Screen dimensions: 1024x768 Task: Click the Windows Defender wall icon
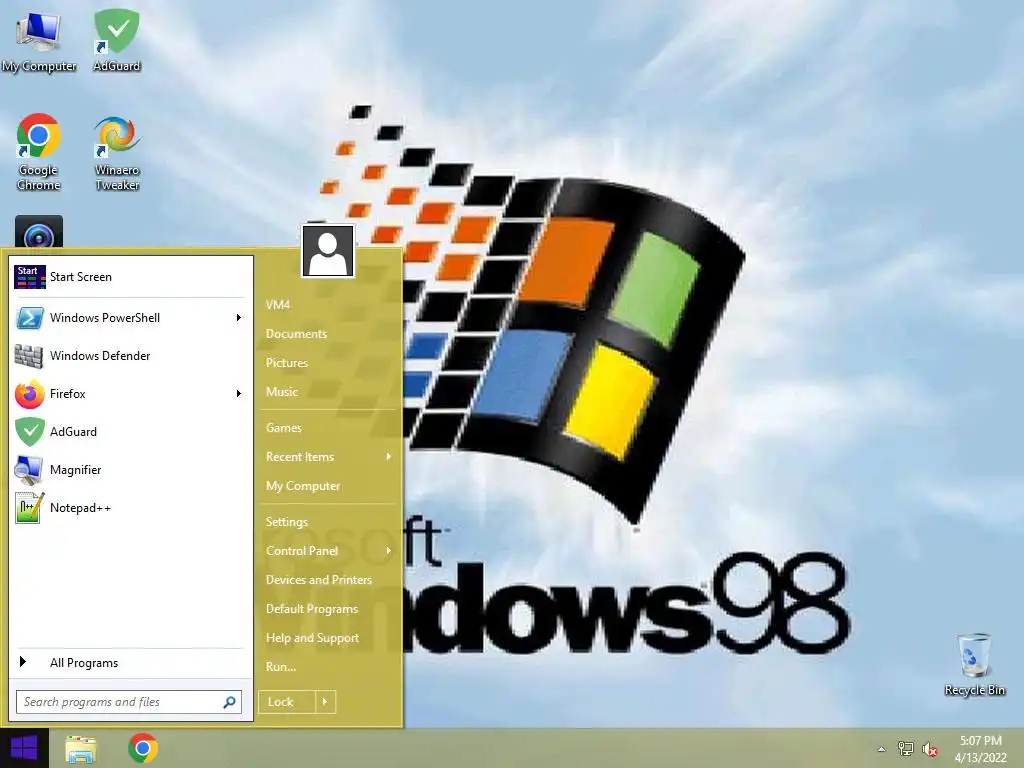(29, 356)
